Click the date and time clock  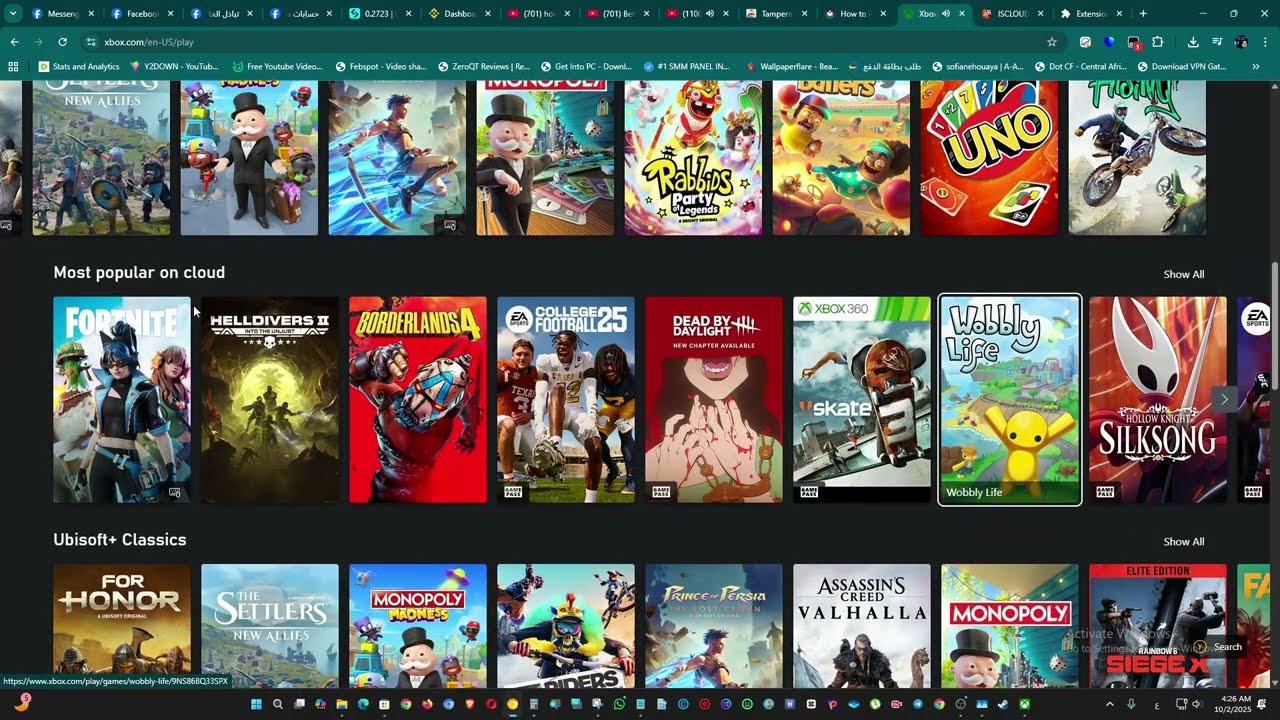1236,704
